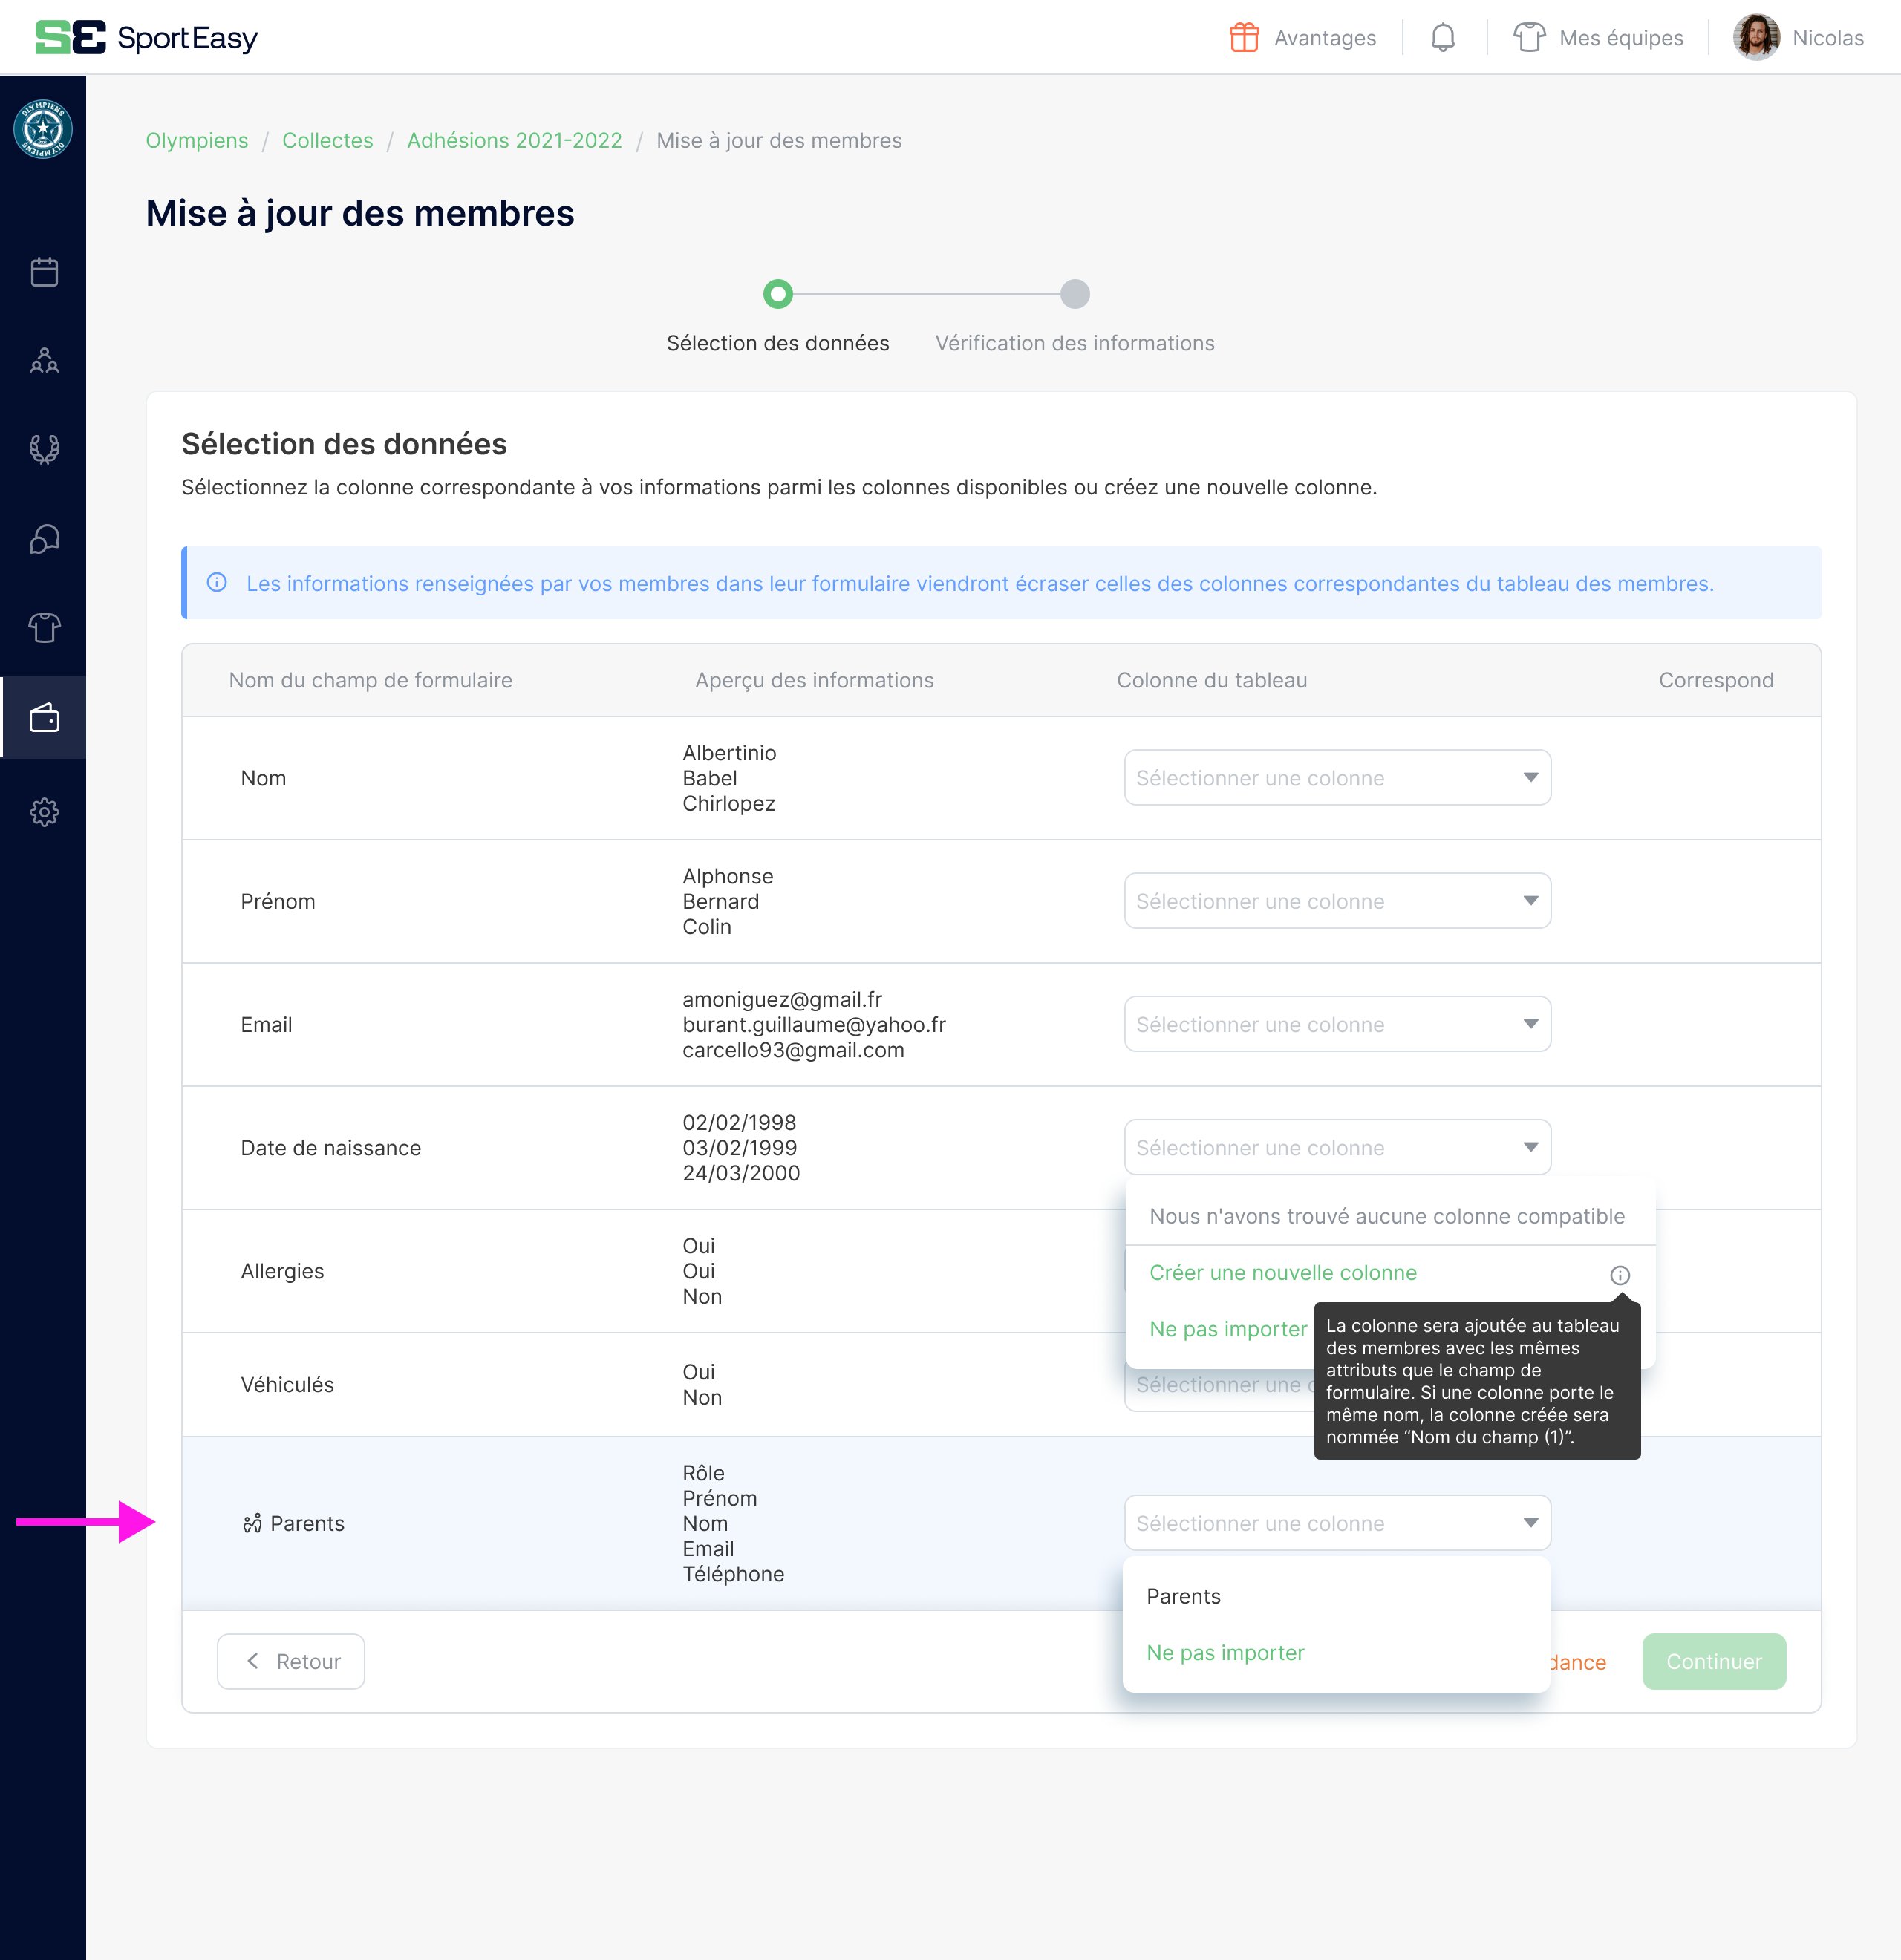Click the laurel wreath sidebar icon
This screenshot has height=1960, width=1901.
44,449
